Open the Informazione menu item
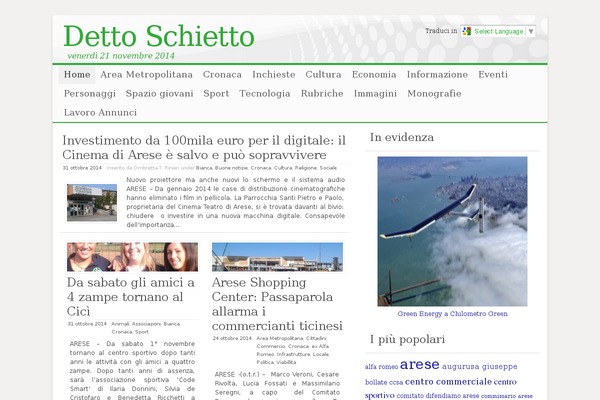The height and width of the screenshot is (400, 600). (x=437, y=75)
